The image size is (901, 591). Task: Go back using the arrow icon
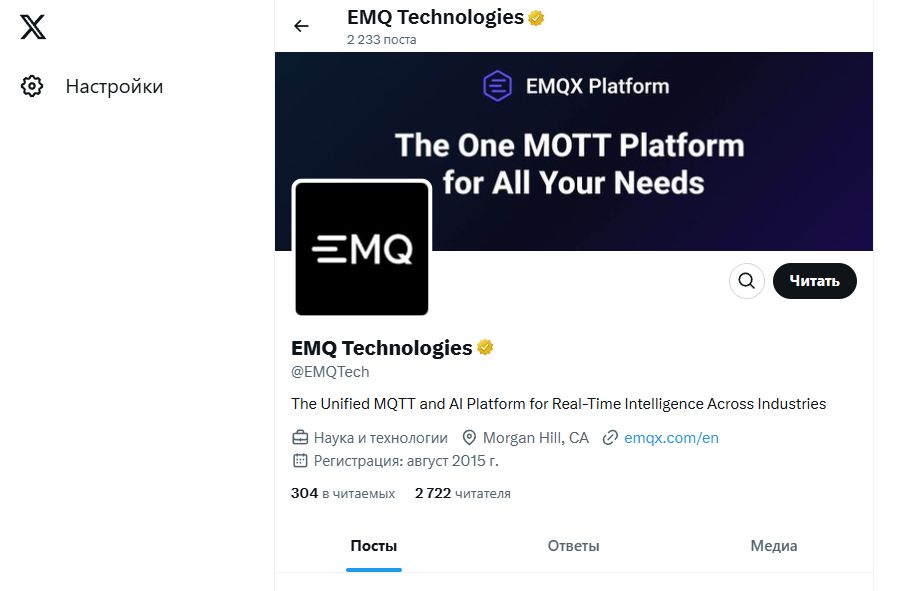coord(301,26)
